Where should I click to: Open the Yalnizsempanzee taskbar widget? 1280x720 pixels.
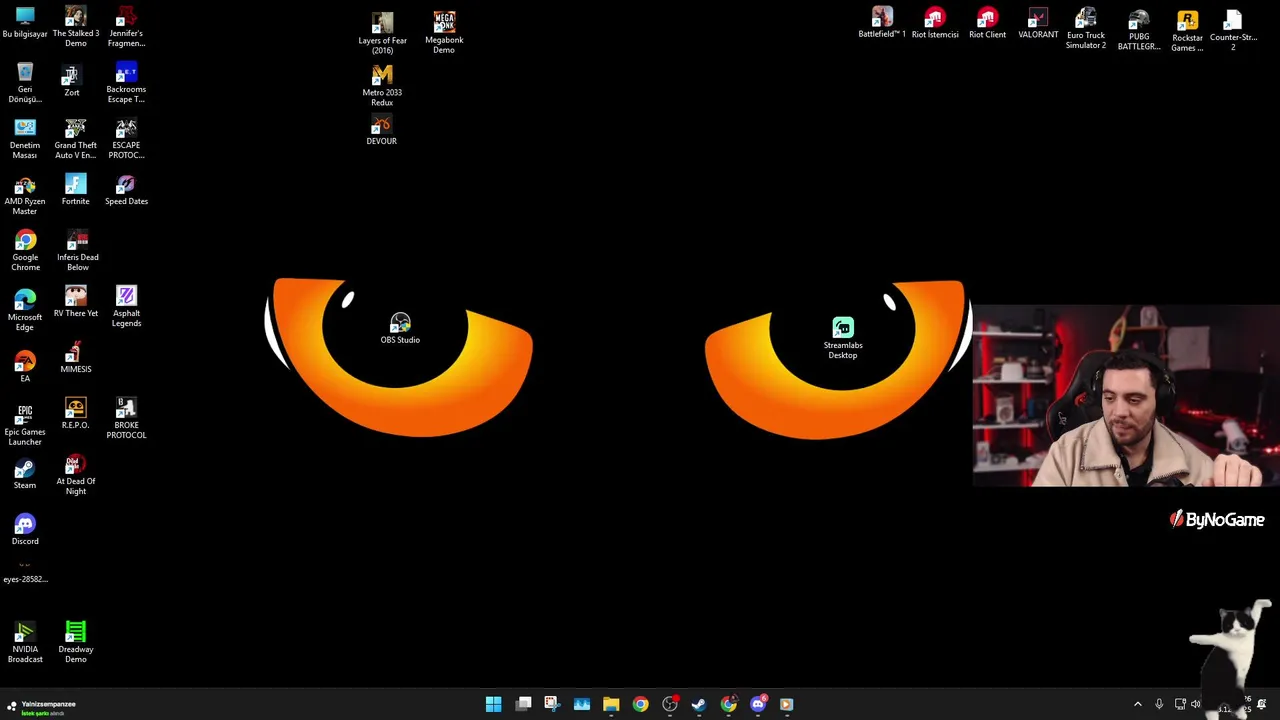(x=40, y=707)
